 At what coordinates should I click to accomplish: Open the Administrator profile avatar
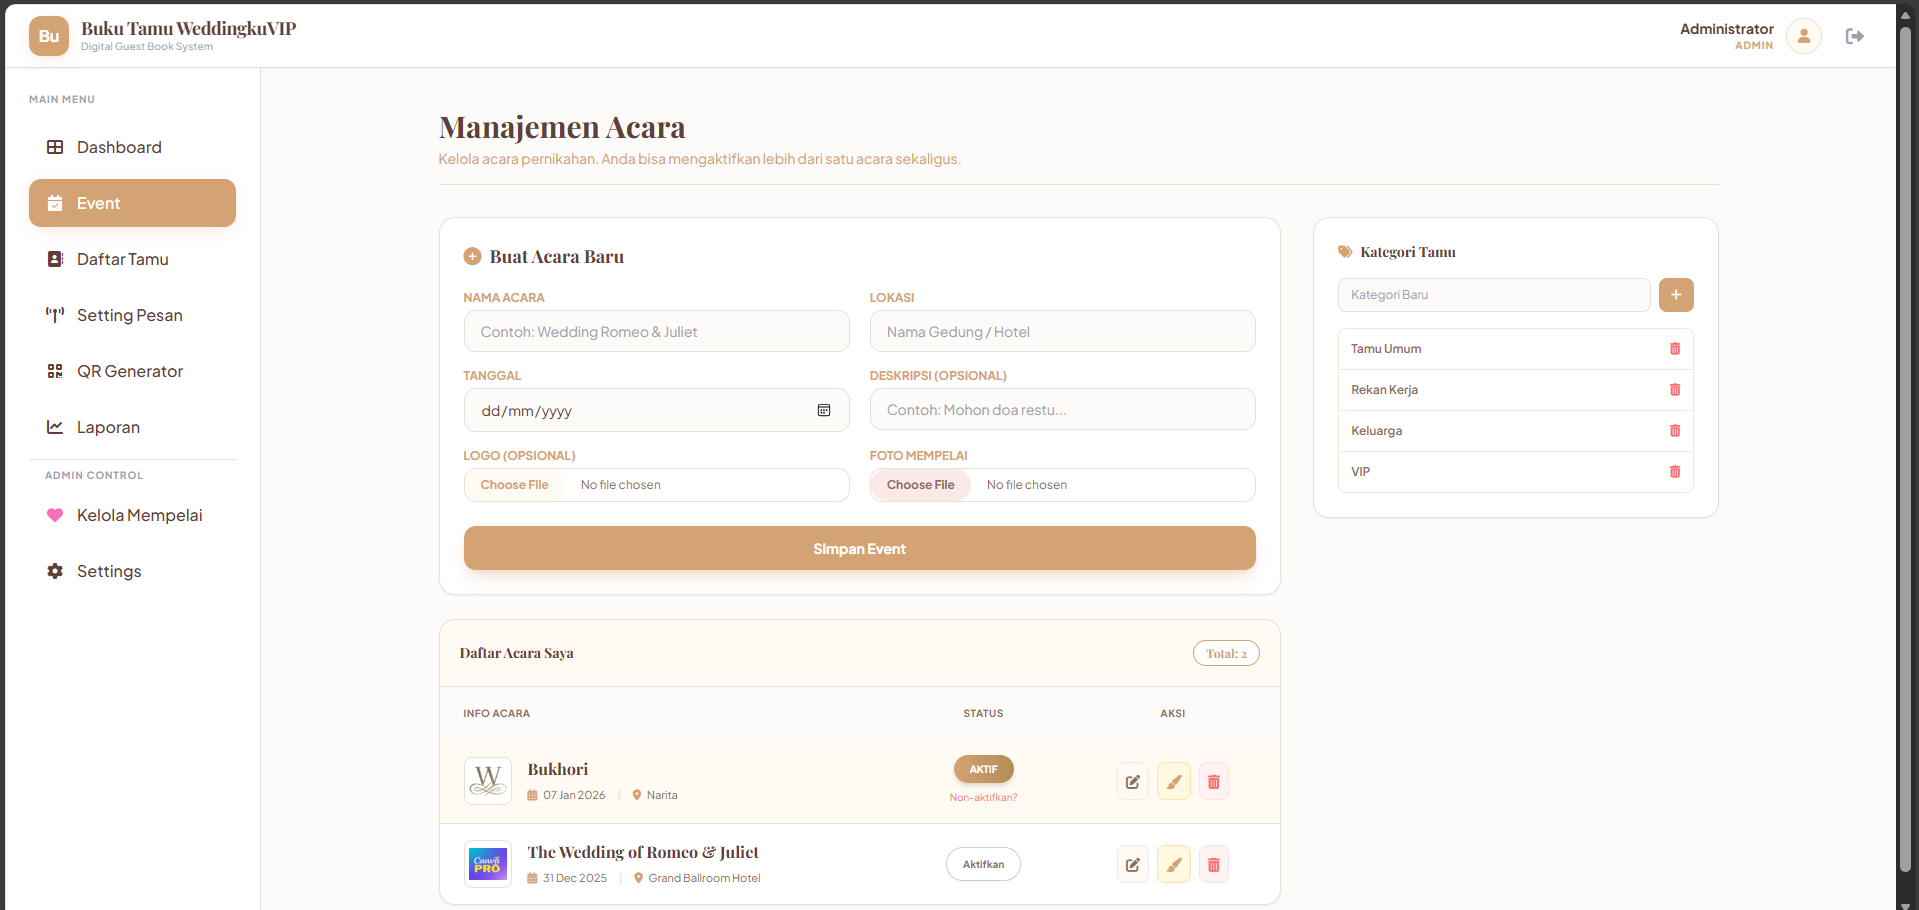point(1803,37)
